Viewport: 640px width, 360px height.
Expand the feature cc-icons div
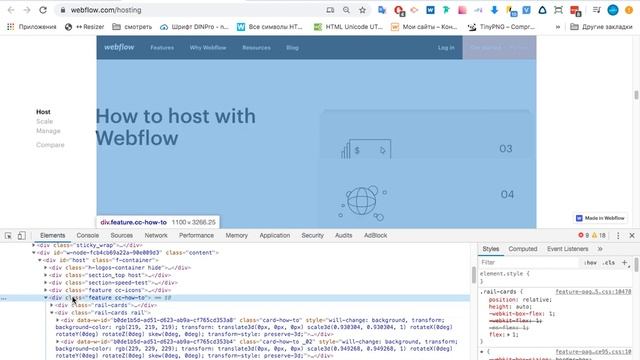click(x=46, y=290)
